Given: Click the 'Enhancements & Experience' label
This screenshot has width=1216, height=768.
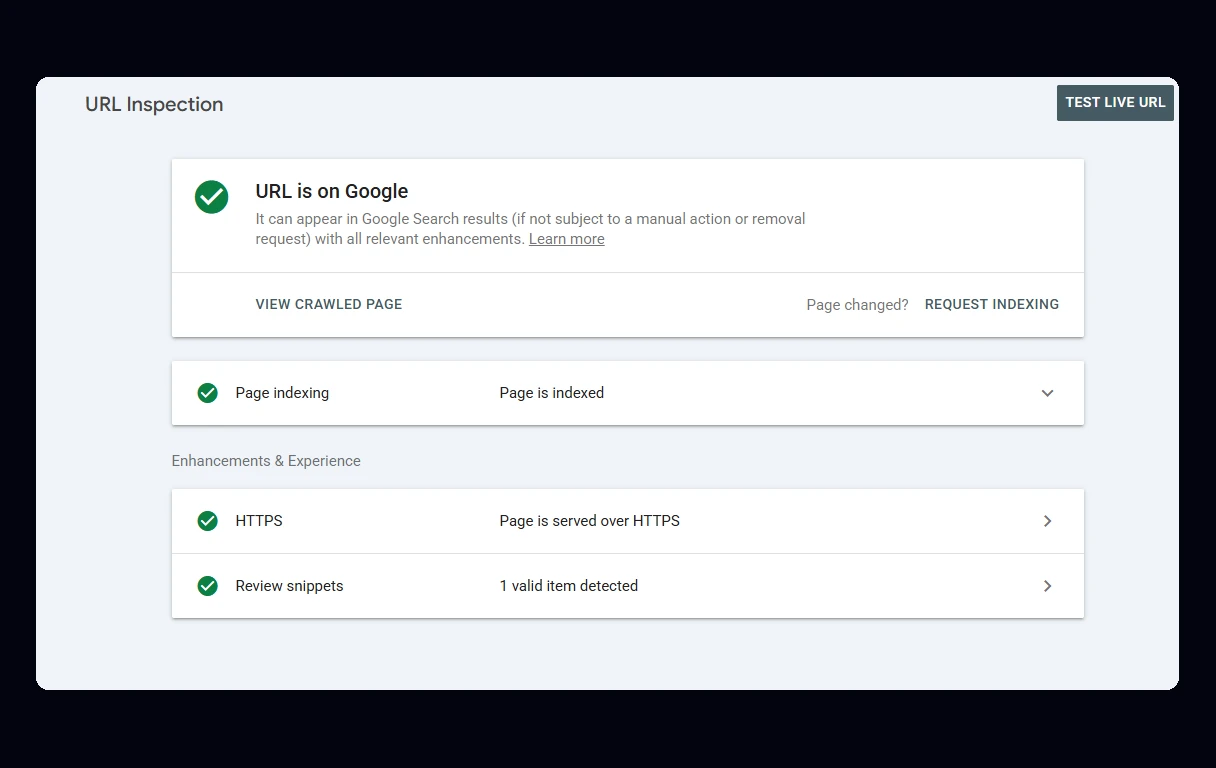Looking at the screenshot, I should coord(266,461).
